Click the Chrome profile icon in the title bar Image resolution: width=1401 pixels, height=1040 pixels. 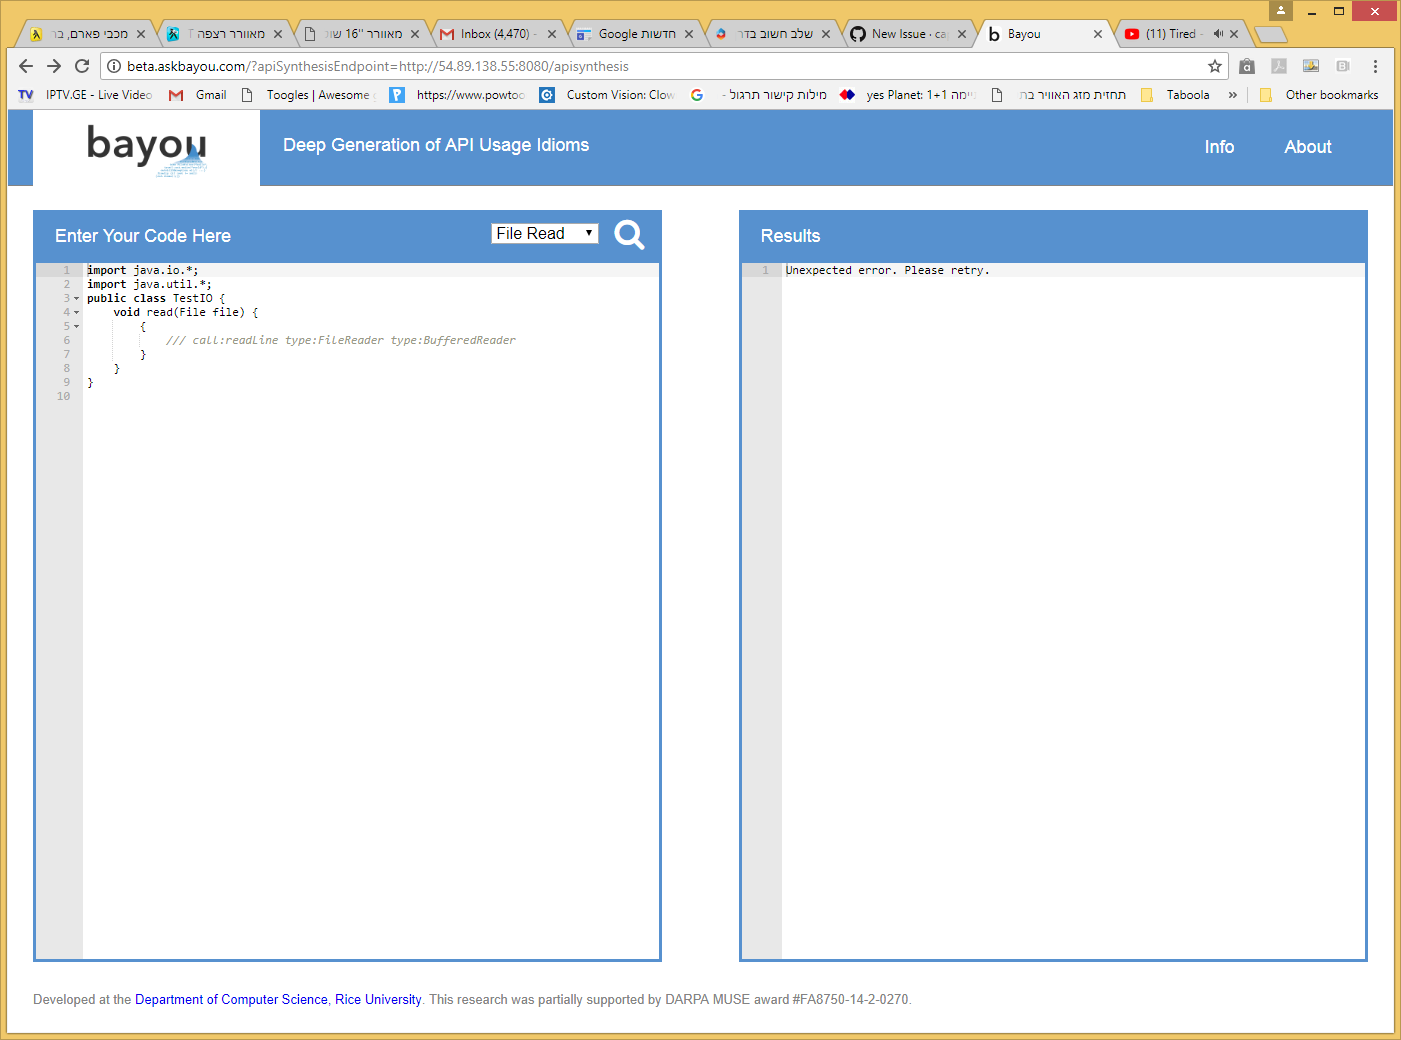tap(1281, 11)
